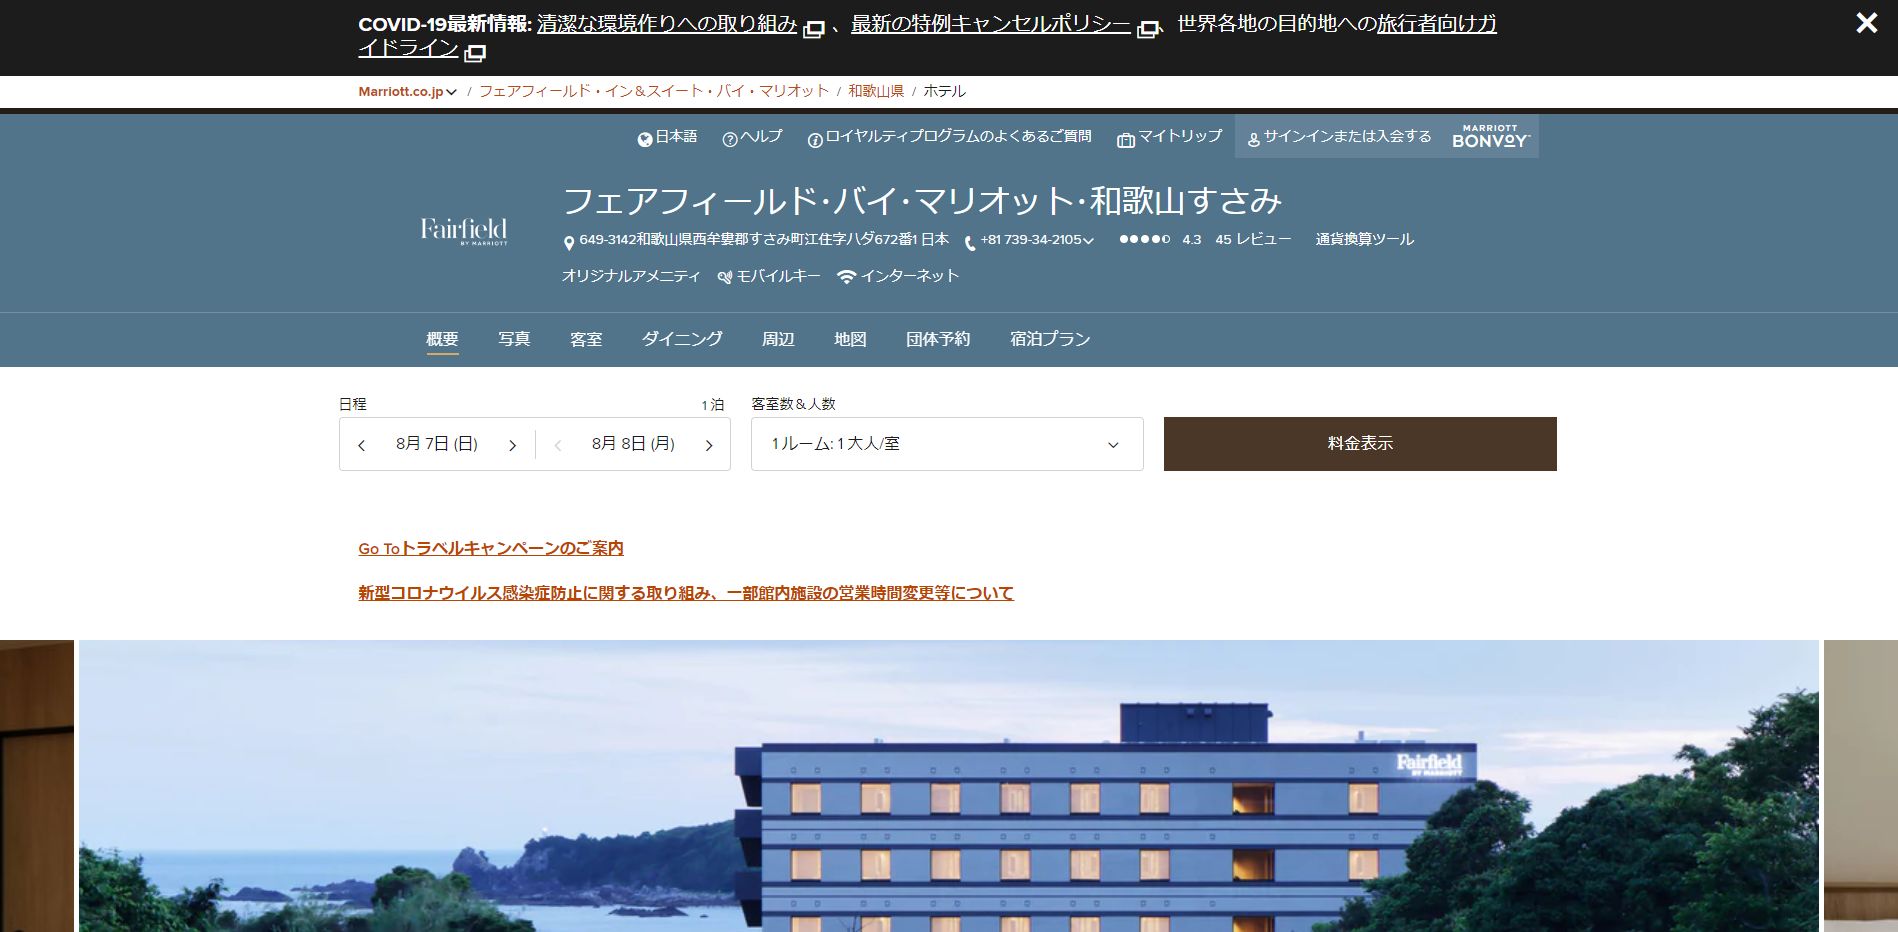Click the map pin address icon
The width and height of the screenshot is (1898, 932).
[569, 243]
